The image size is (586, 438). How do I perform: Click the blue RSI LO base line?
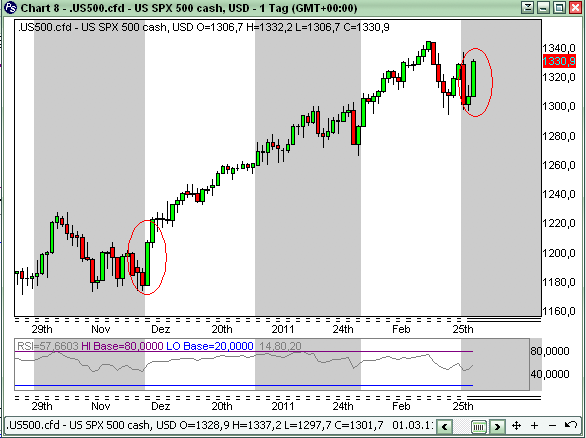click(244, 385)
